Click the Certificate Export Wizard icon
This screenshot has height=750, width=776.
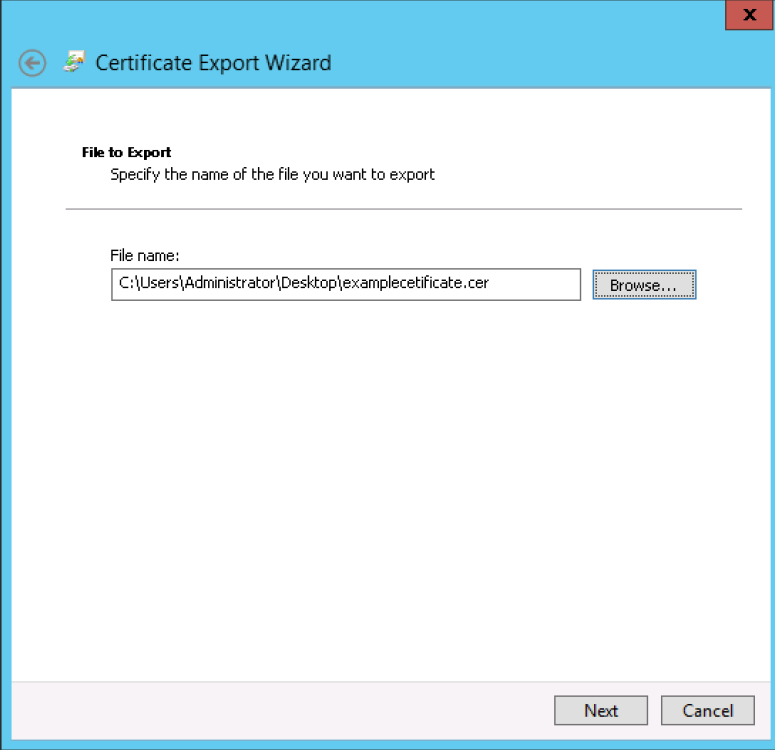coord(74,62)
